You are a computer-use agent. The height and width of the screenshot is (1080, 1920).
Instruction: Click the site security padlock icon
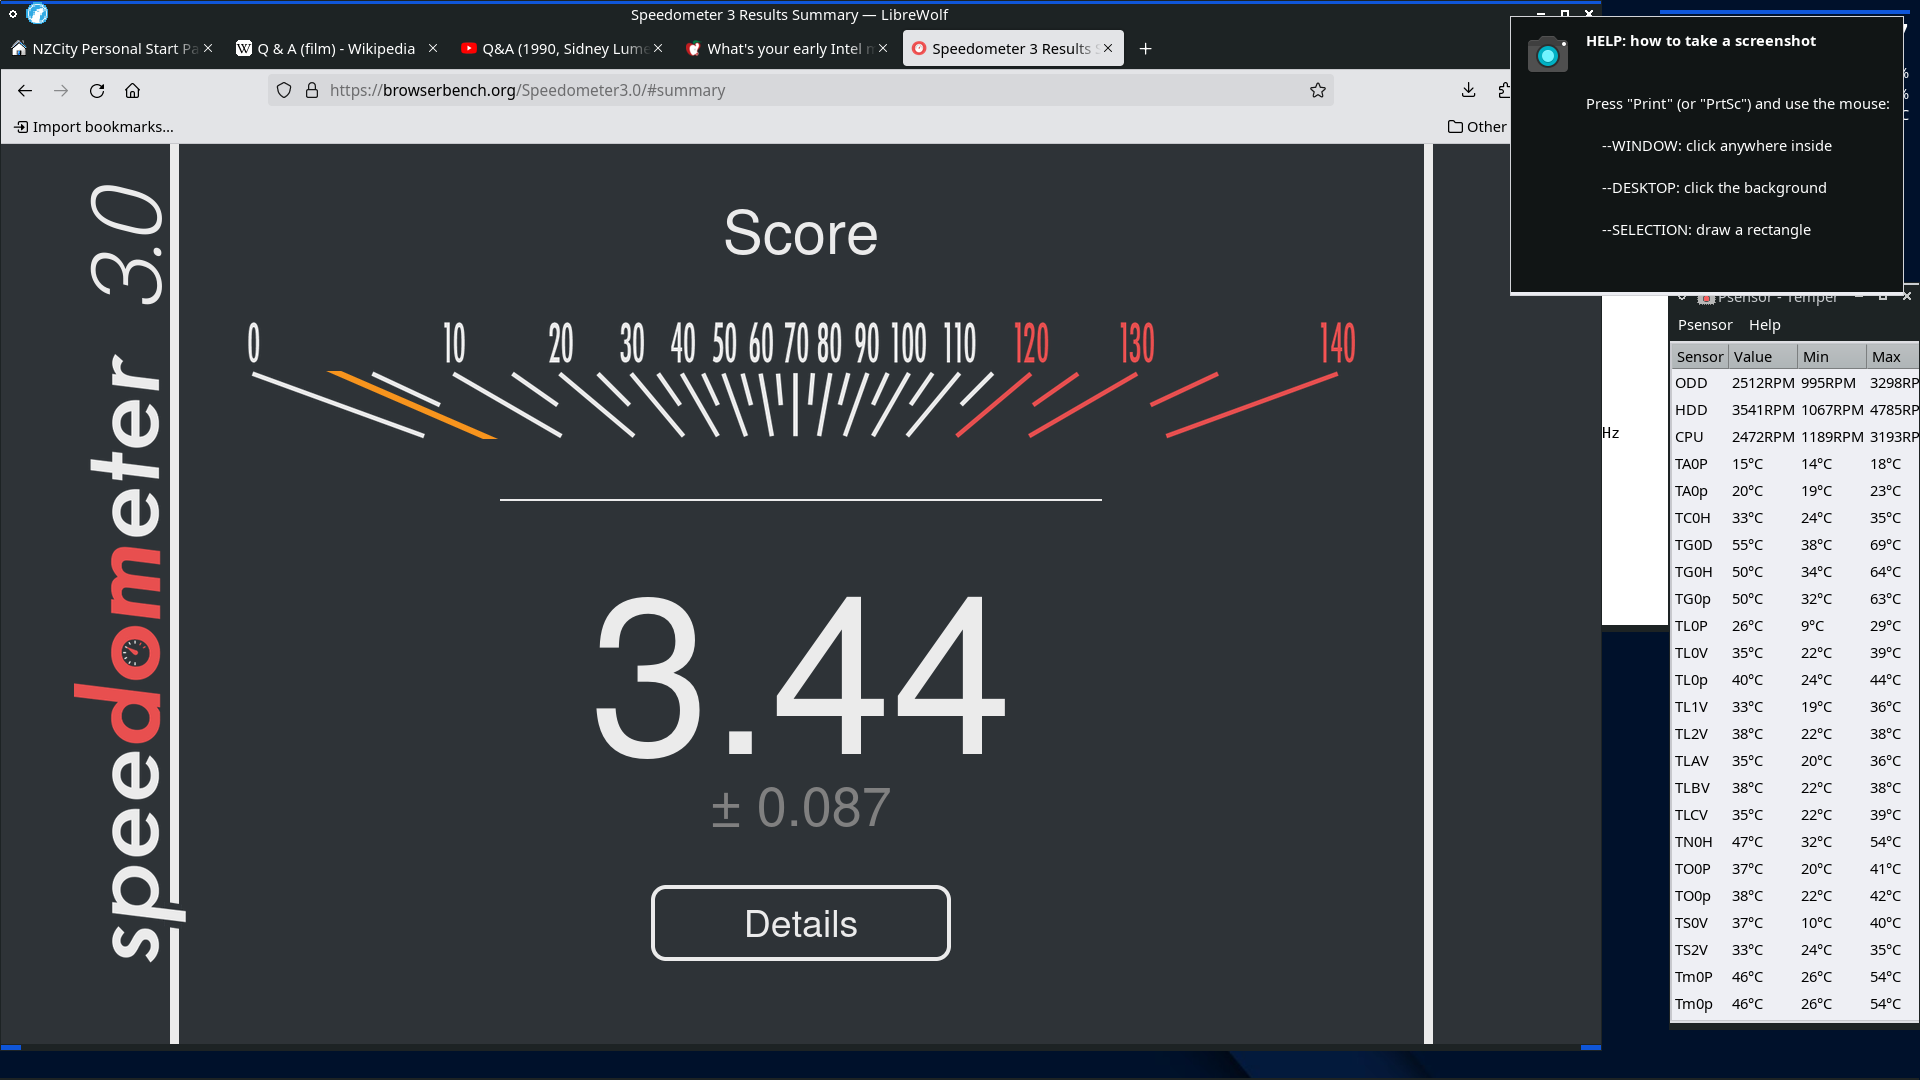(312, 90)
